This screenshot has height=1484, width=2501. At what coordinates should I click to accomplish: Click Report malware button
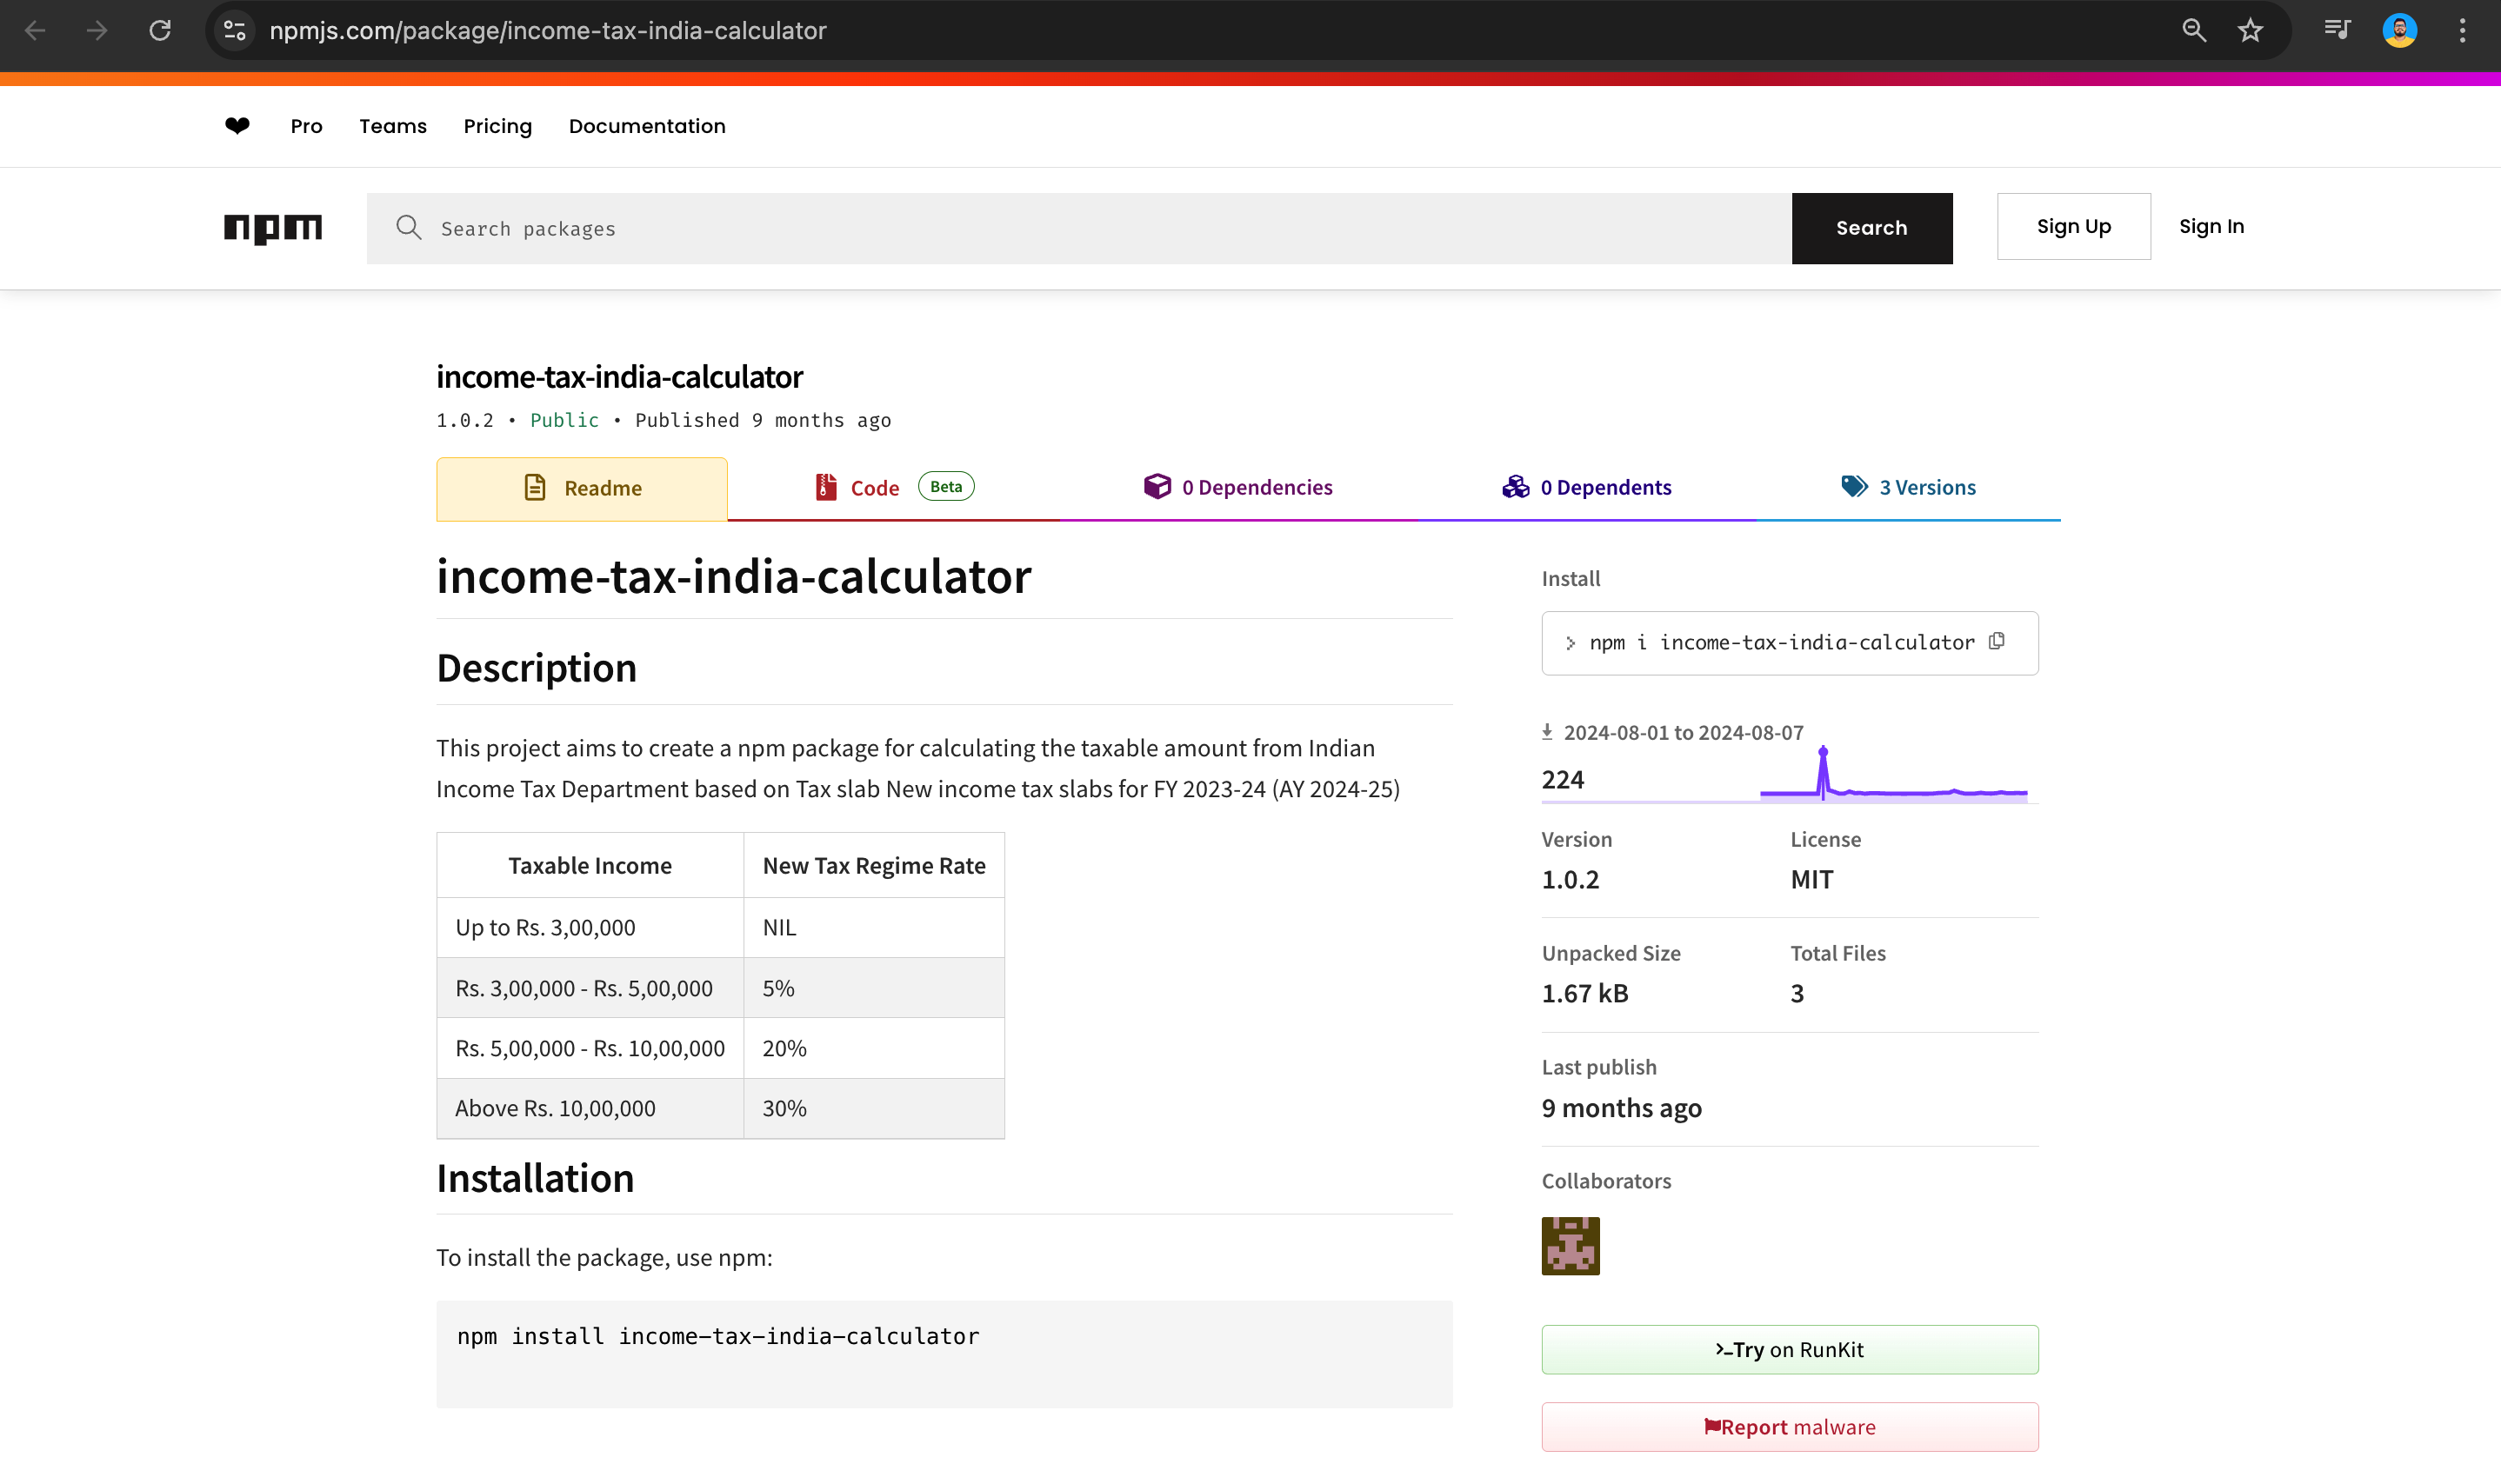click(1789, 1427)
